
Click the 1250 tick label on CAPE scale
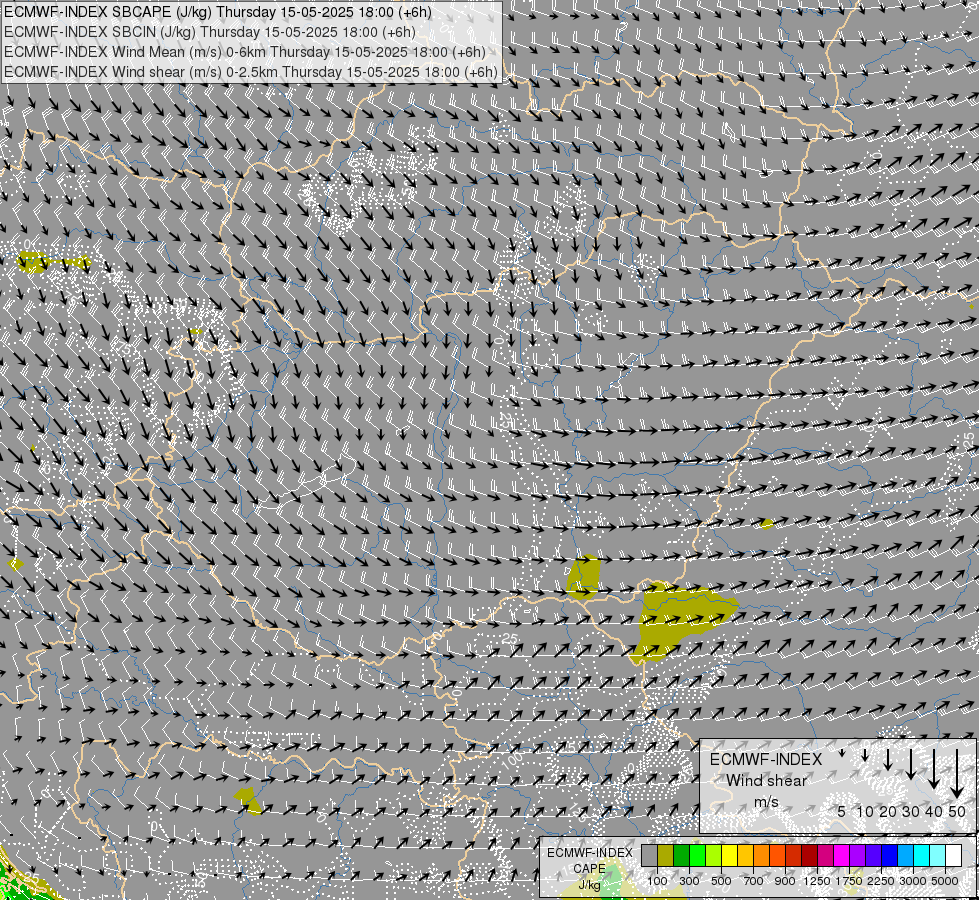click(817, 881)
